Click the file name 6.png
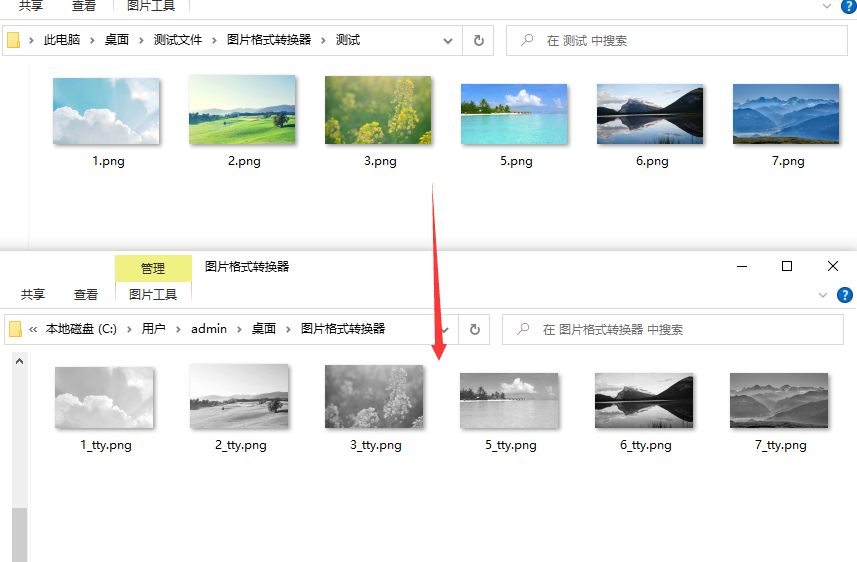Screen dimensions: 857x562 click(x=652, y=161)
